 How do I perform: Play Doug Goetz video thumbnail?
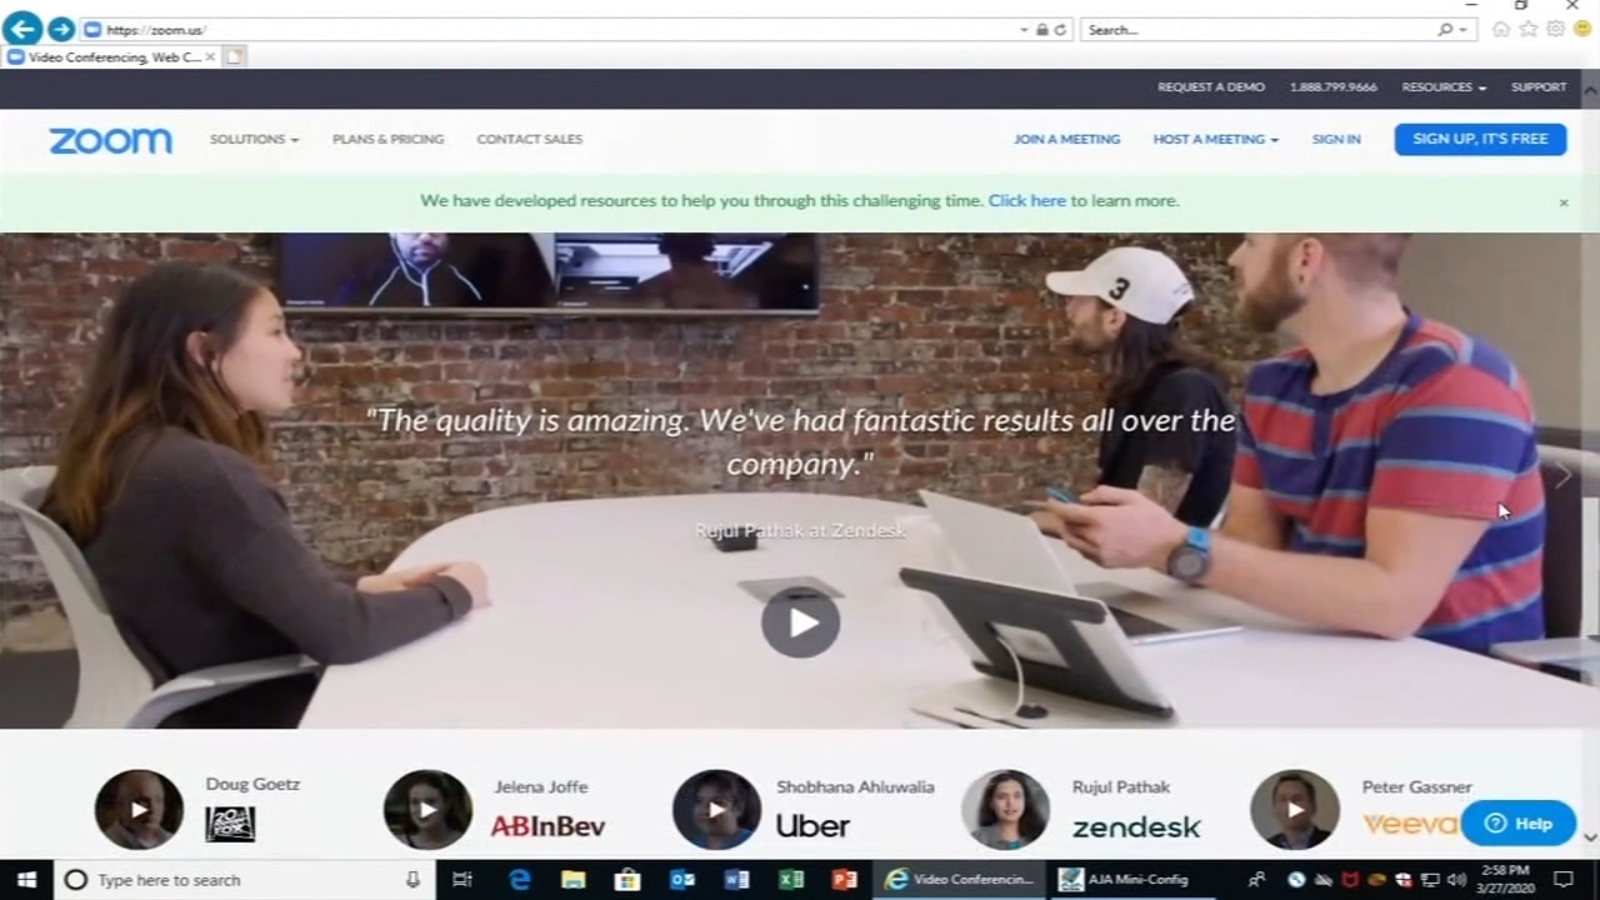(x=139, y=809)
